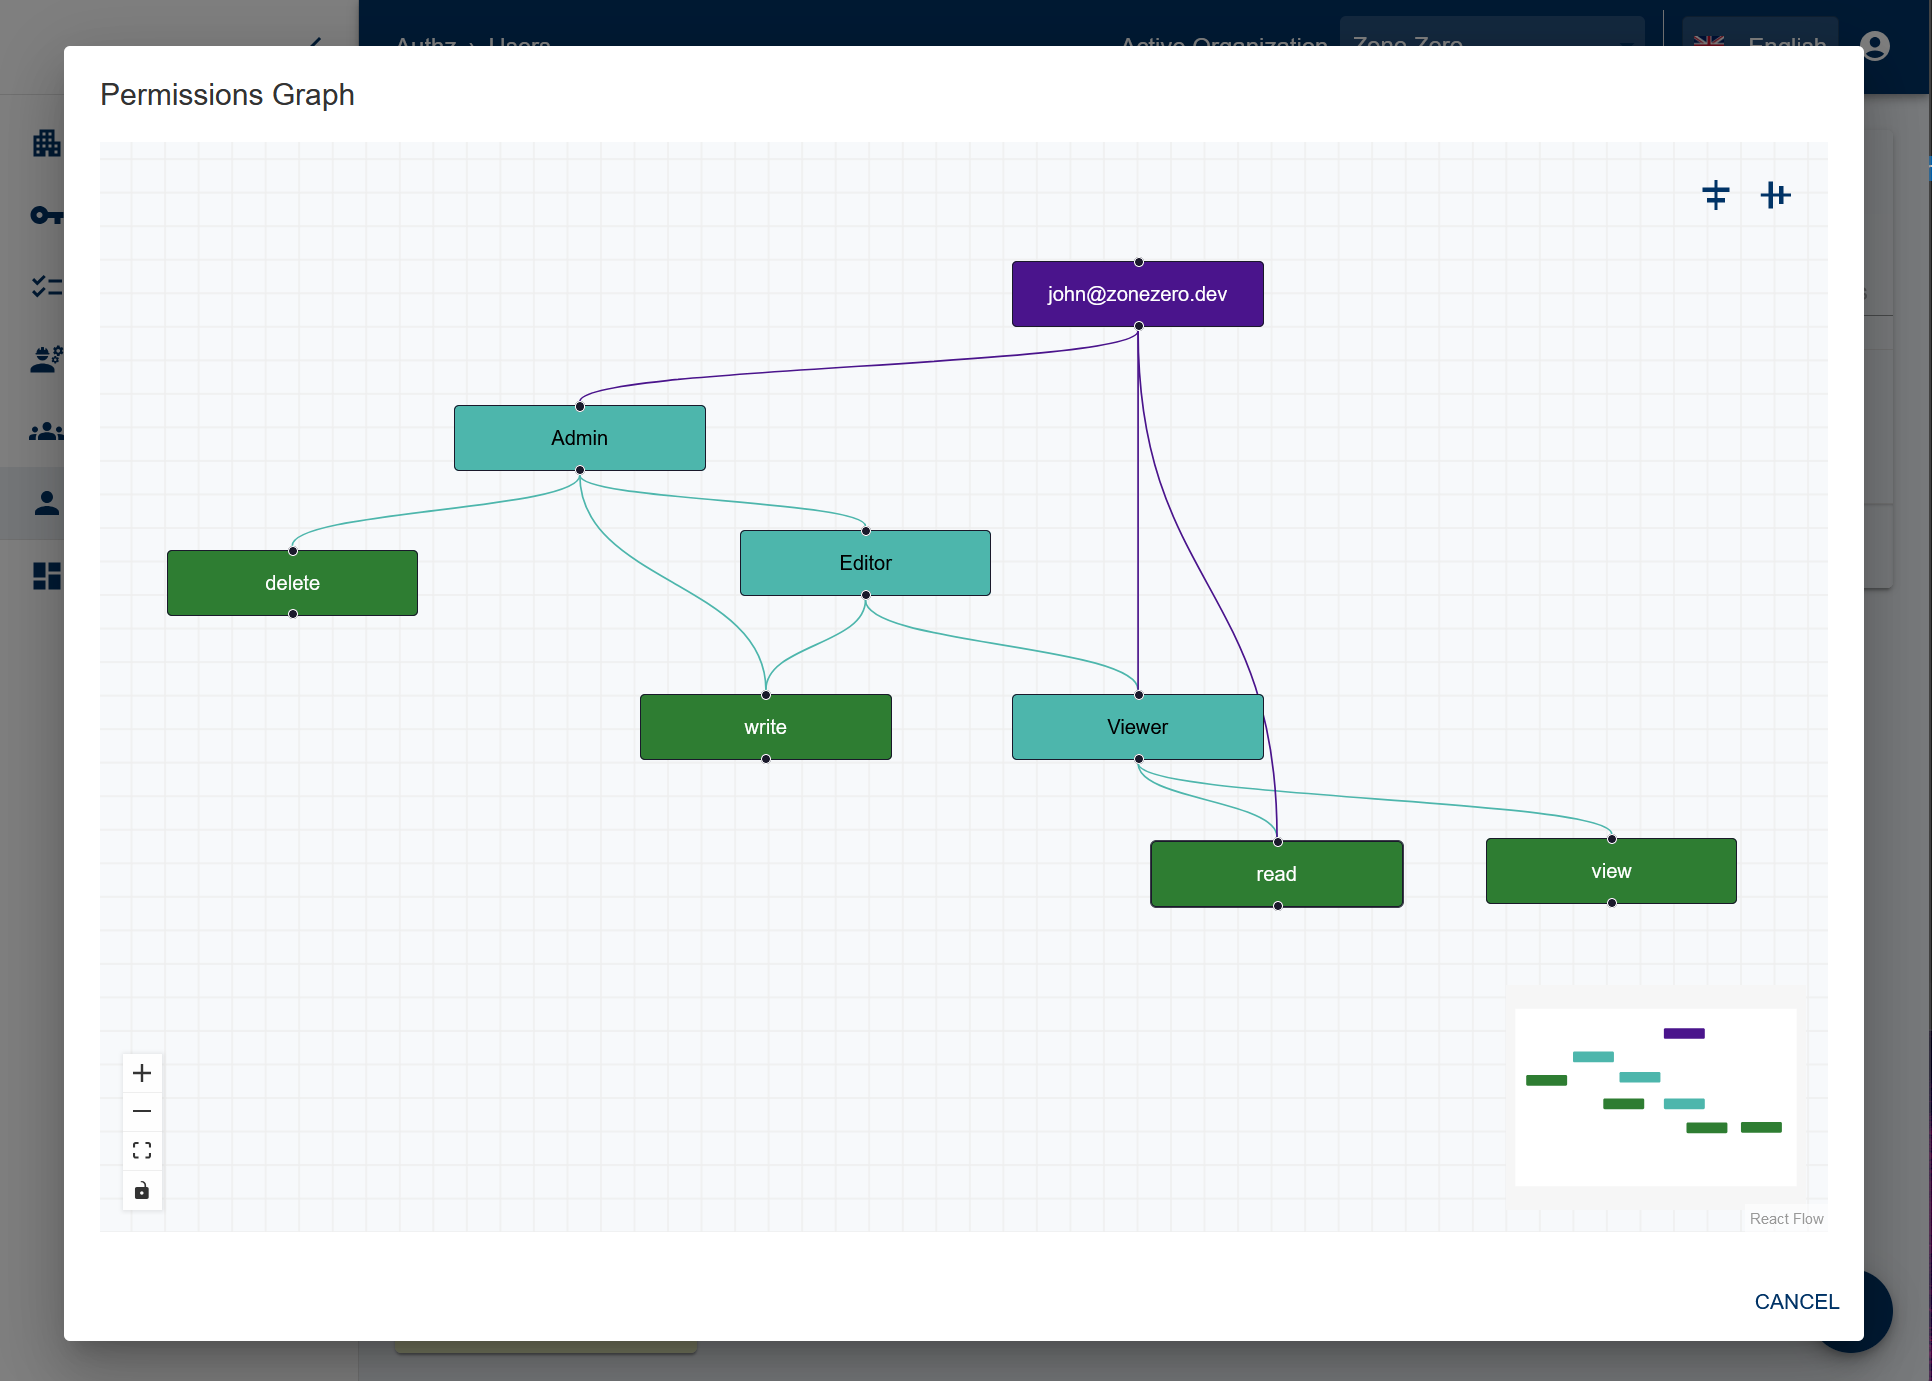
Task: Zoom in on the permissions graph
Action: tap(142, 1073)
